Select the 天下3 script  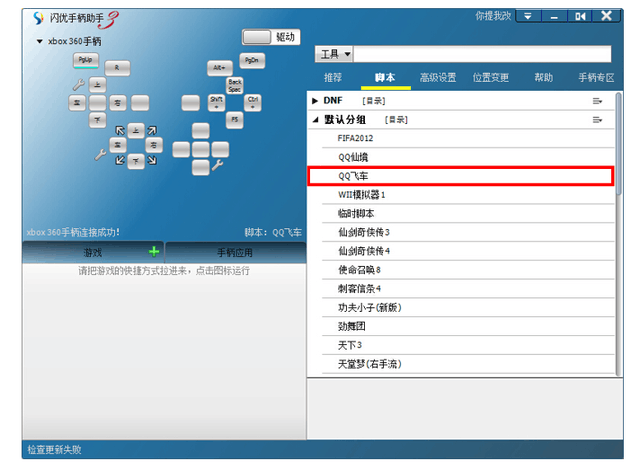[468, 345]
